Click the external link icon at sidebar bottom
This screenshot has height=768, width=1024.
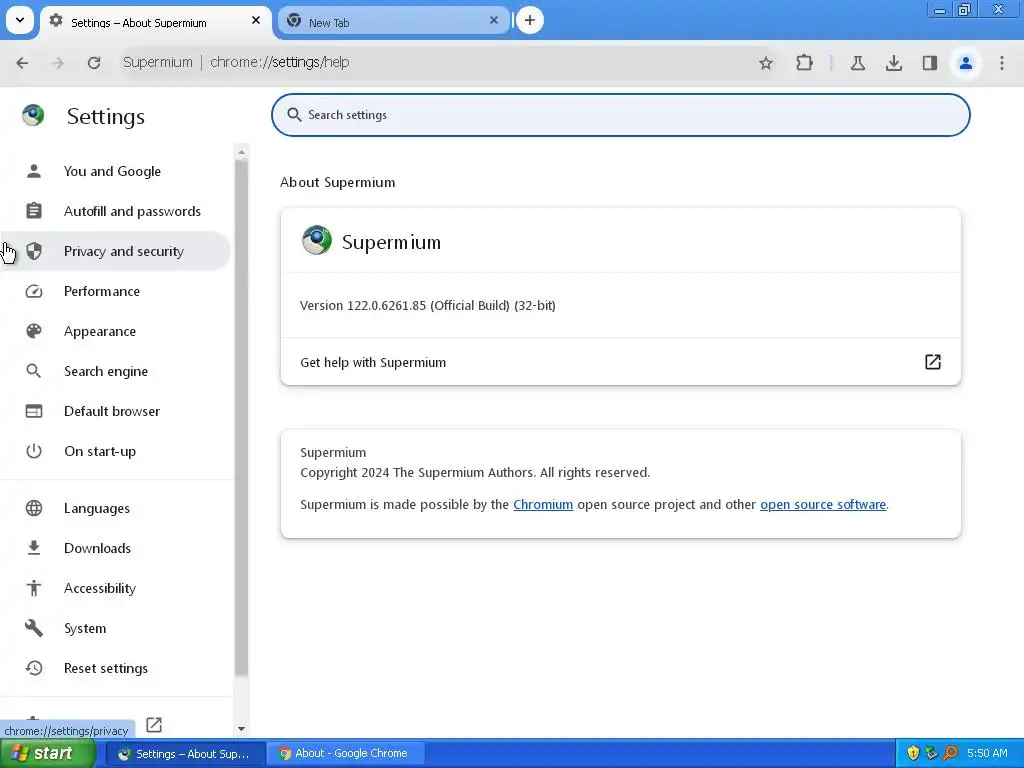(x=154, y=724)
